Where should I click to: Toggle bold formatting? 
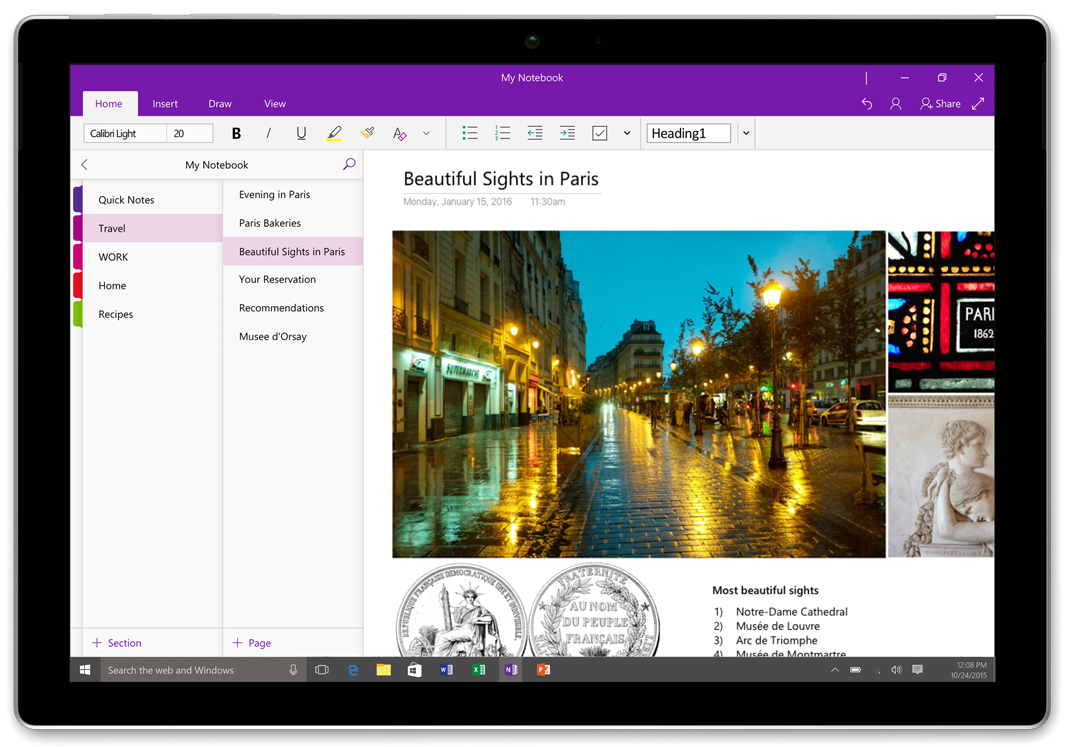236,133
